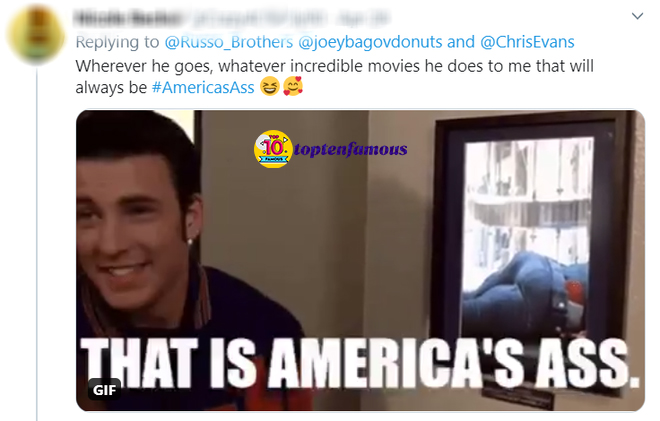Open the @ChrisEvans profile mention
The height and width of the screenshot is (421, 660).
click(527, 42)
